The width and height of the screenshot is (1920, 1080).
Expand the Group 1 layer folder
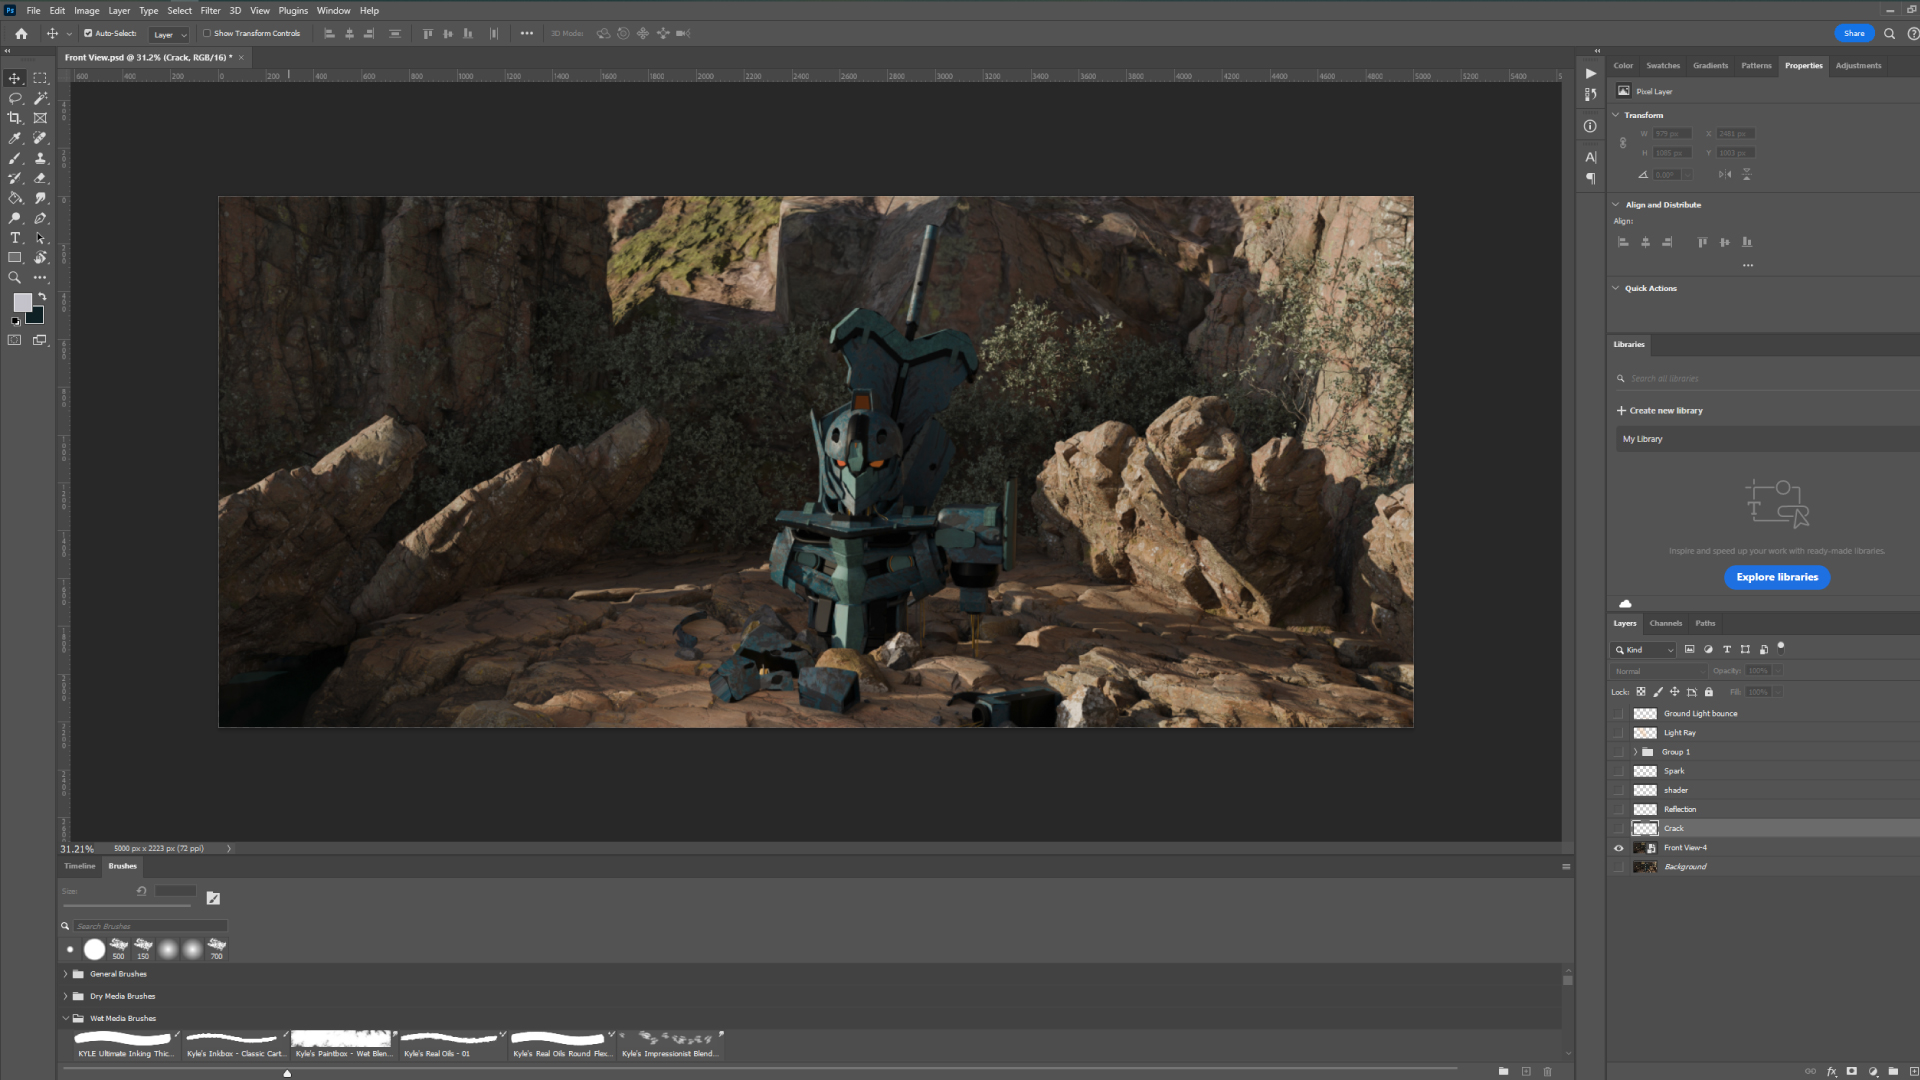(1636, 752)
